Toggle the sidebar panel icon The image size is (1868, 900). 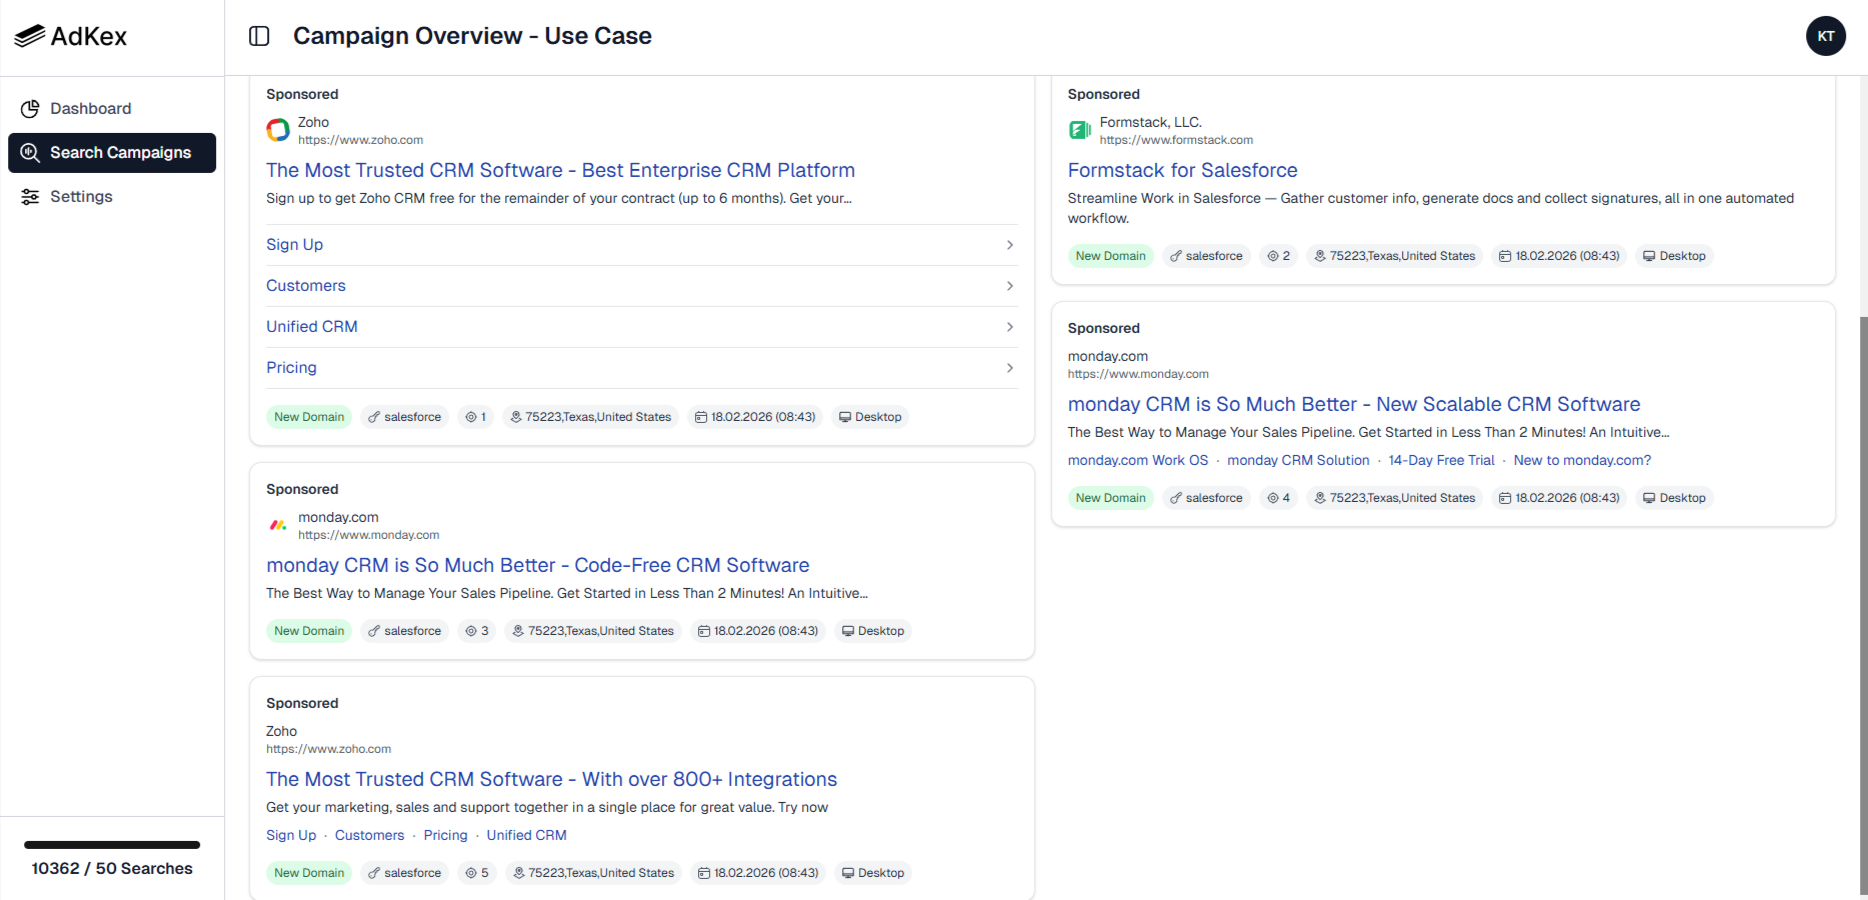coord(259,36)
